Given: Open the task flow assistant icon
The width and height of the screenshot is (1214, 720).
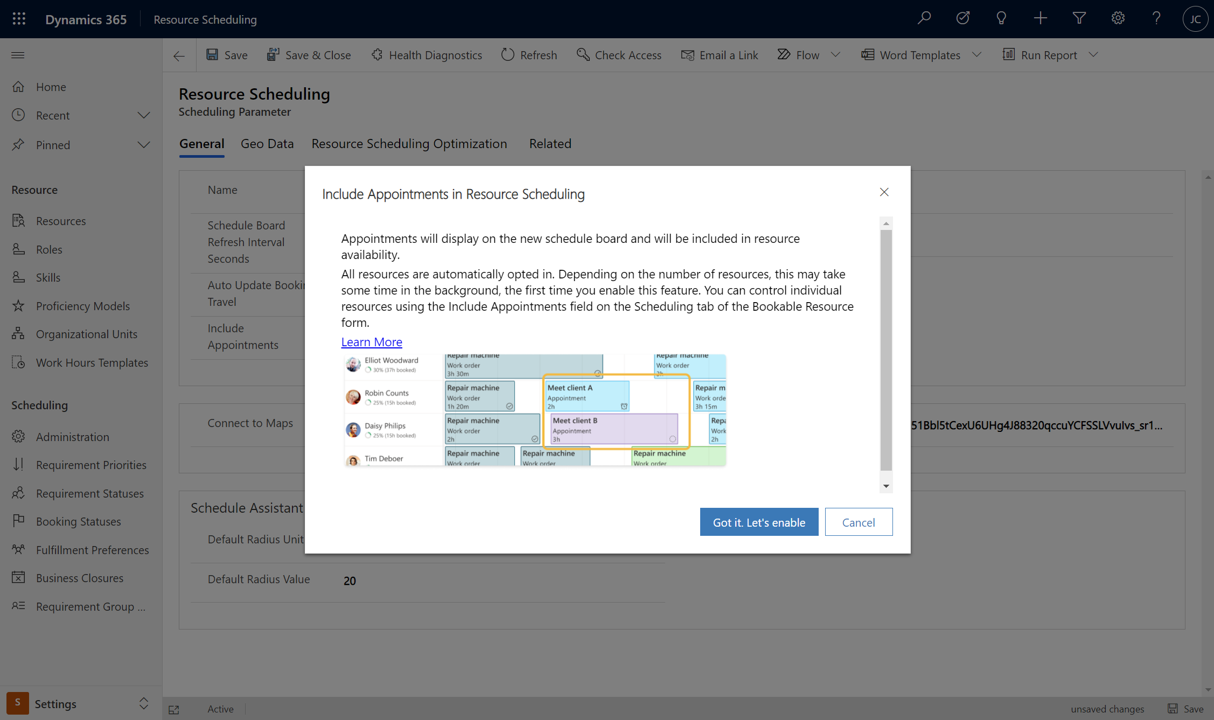Looking at the screenshot, I should coord(963,18).
